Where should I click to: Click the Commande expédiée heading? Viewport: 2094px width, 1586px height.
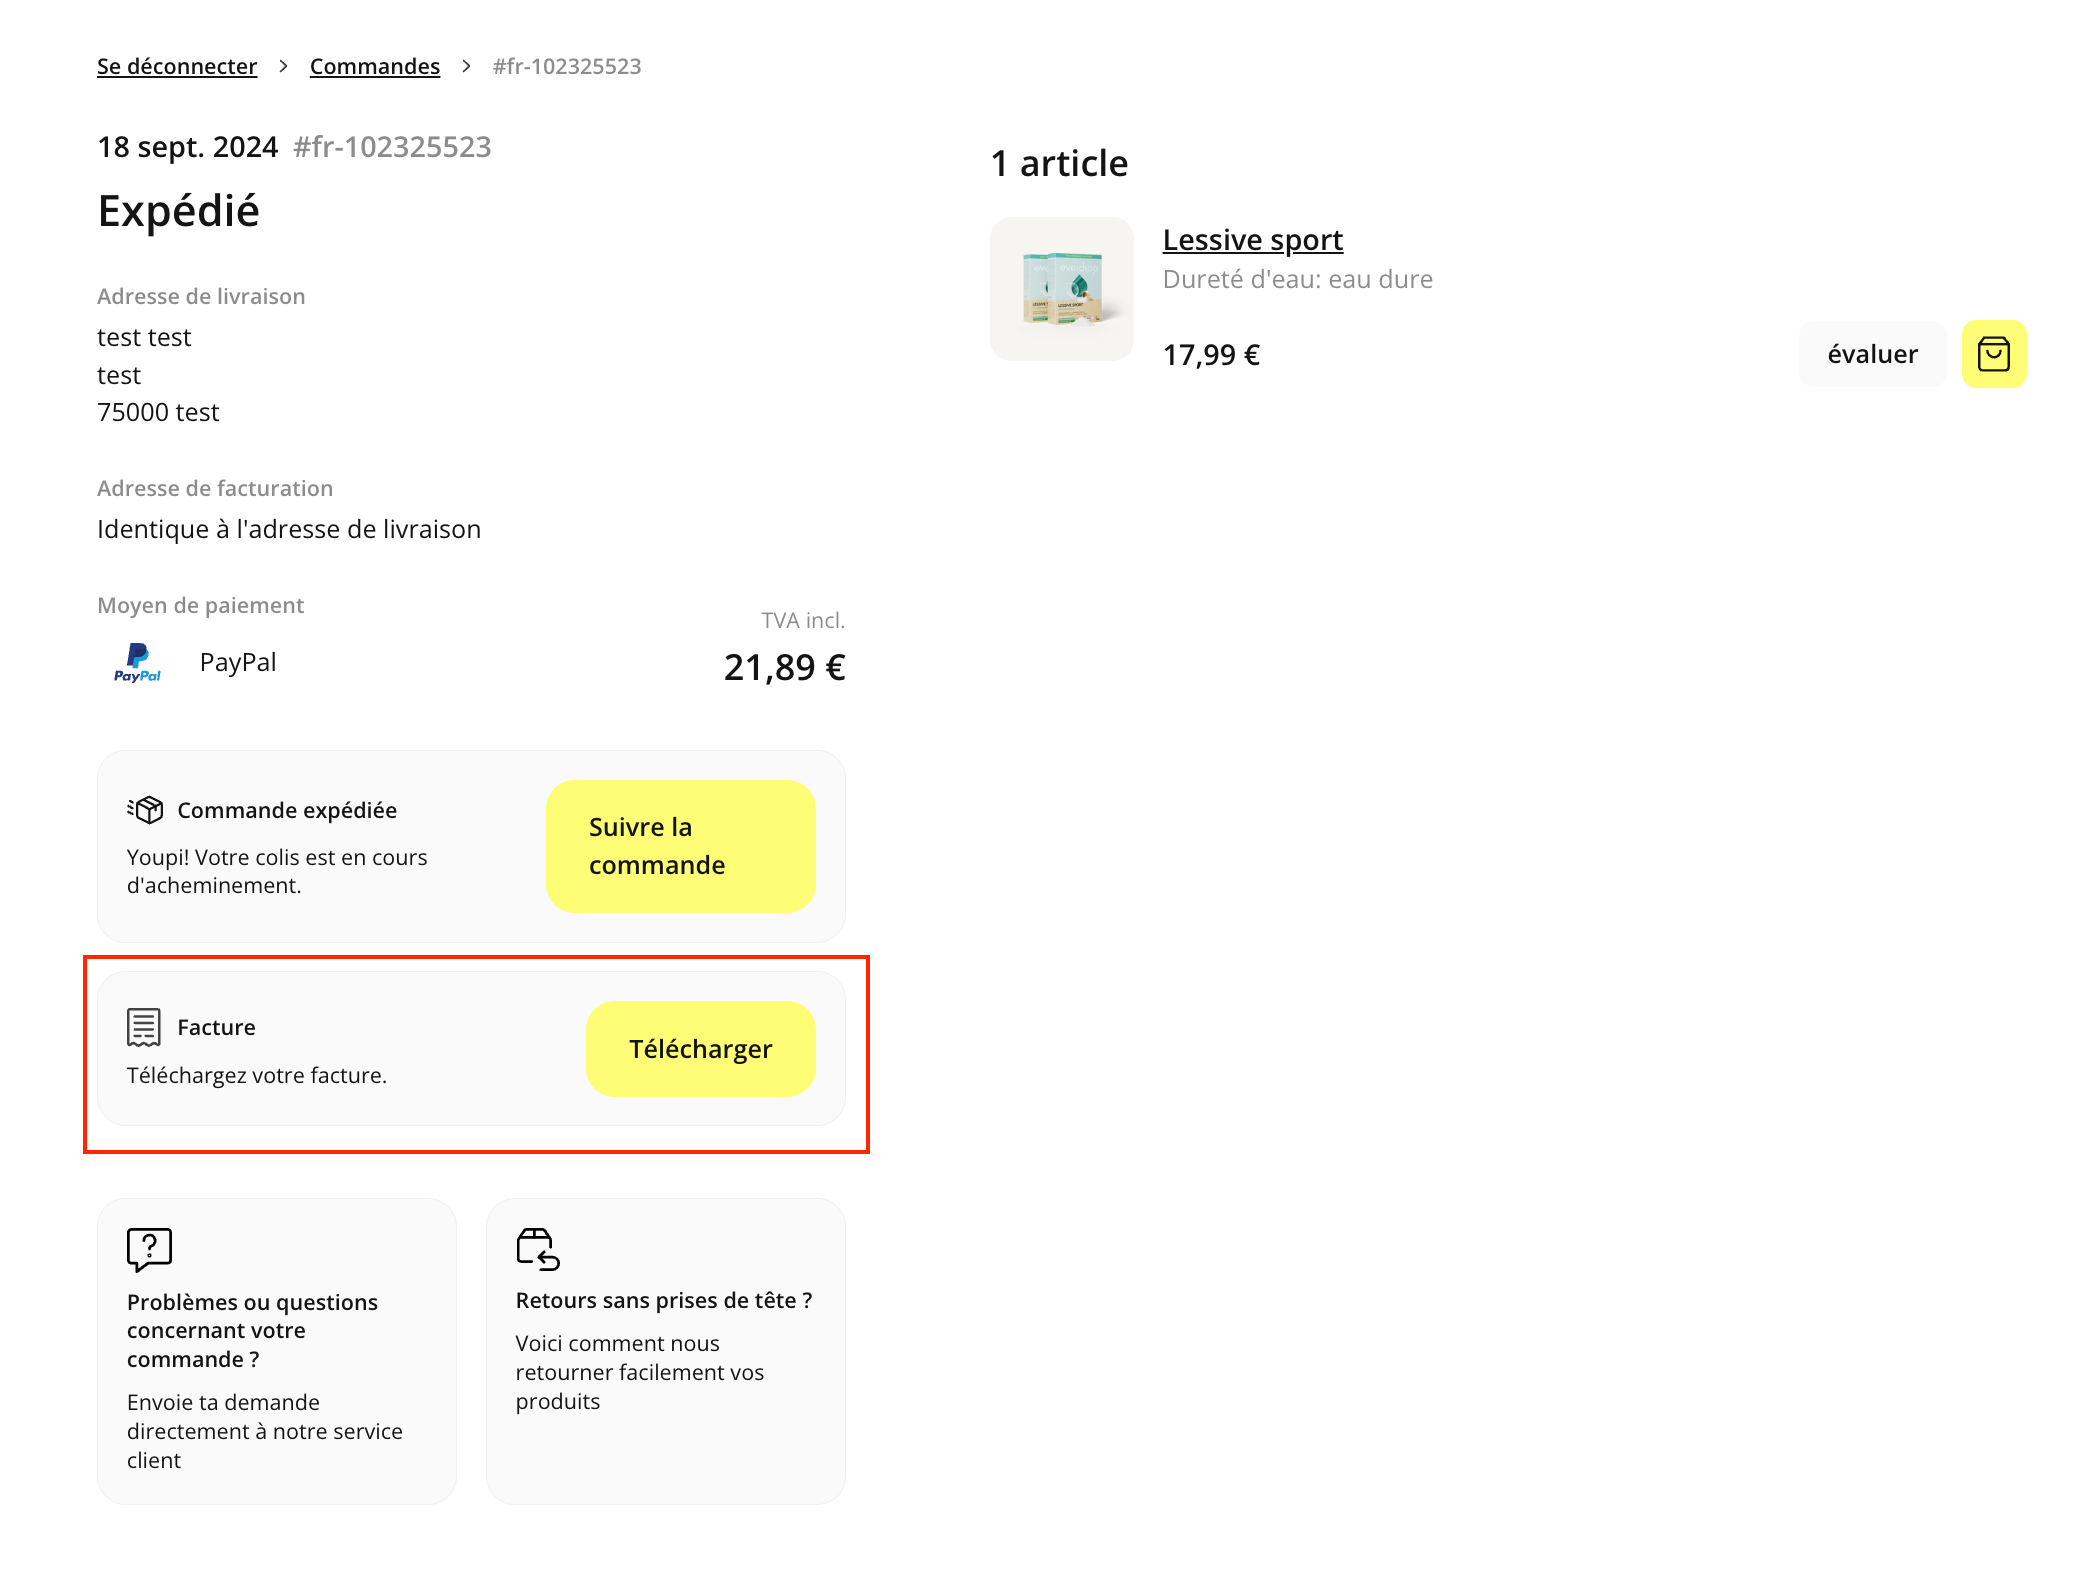287,810
